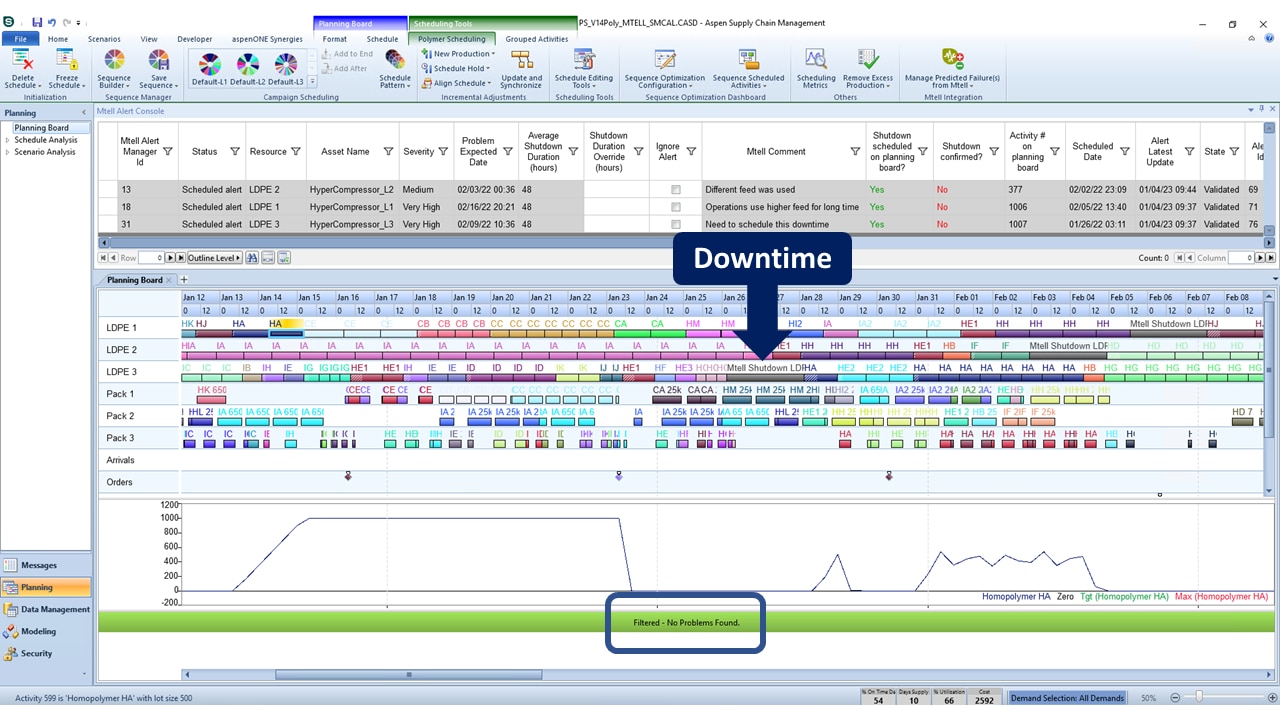Viewport: 1280px width, 720px height.
Task: Open Scheduling Metrics
Action: point(816,68)
